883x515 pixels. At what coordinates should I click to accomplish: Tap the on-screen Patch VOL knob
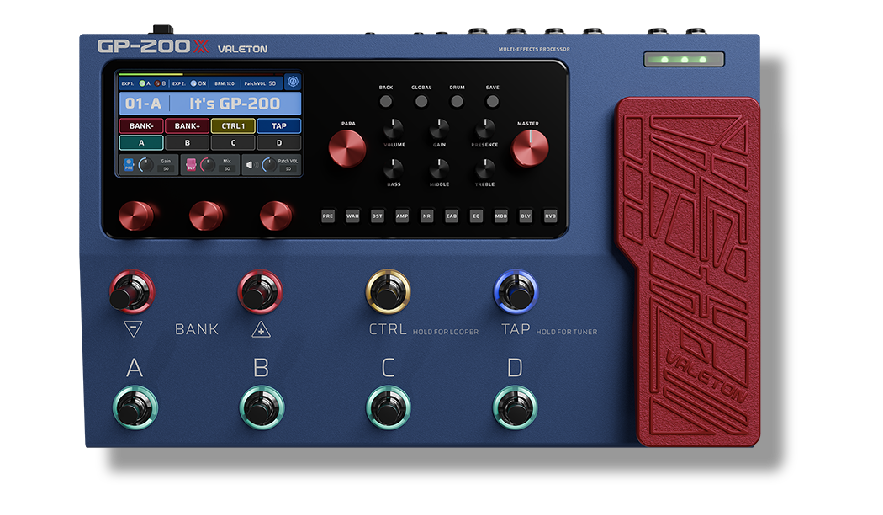[269, 165]
